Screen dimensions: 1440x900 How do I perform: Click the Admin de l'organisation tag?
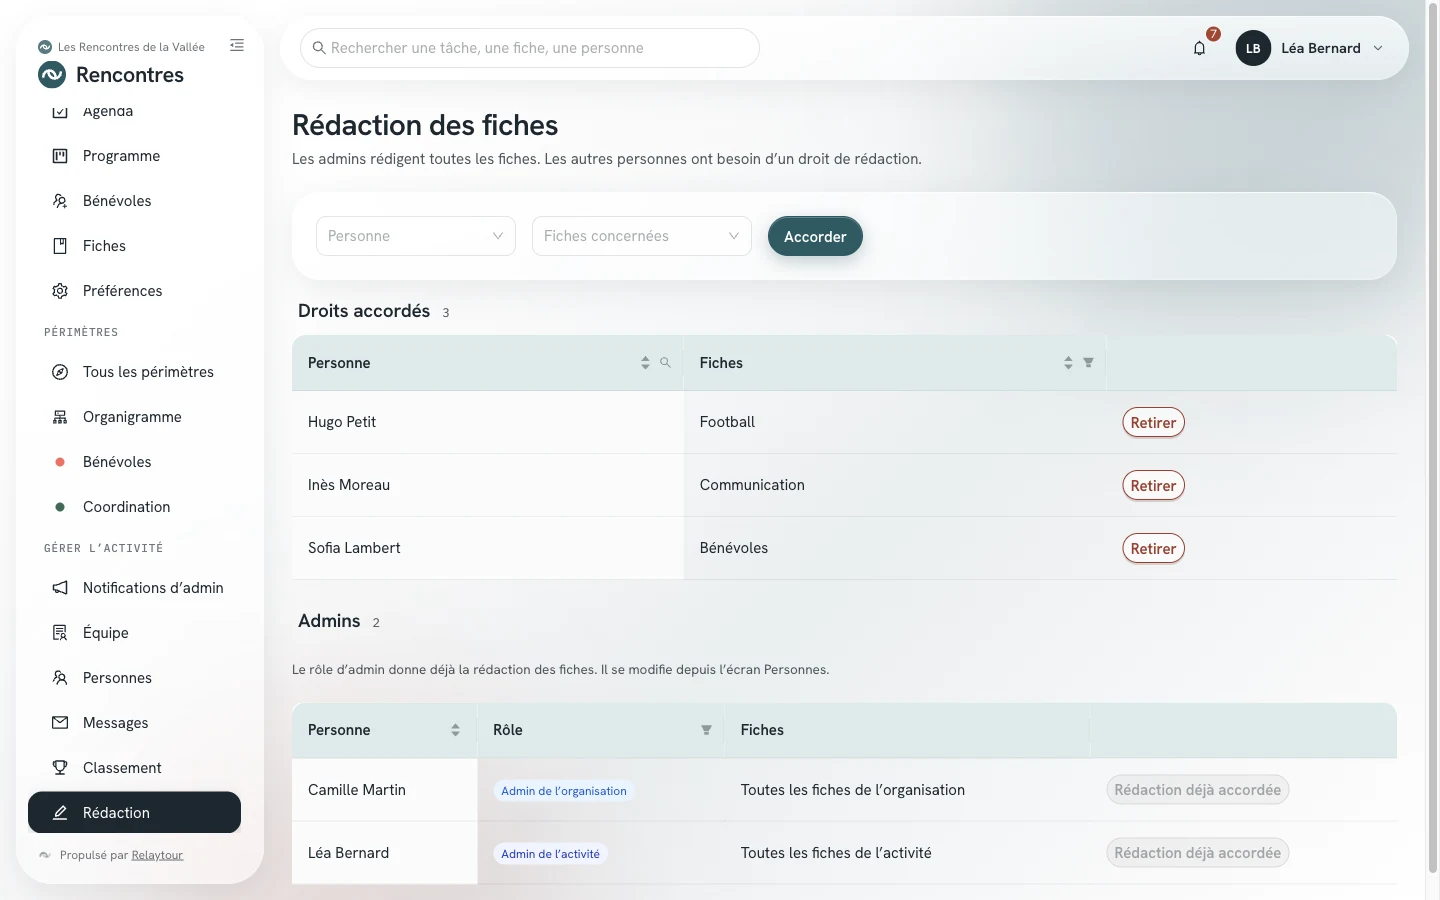(564, 791)
